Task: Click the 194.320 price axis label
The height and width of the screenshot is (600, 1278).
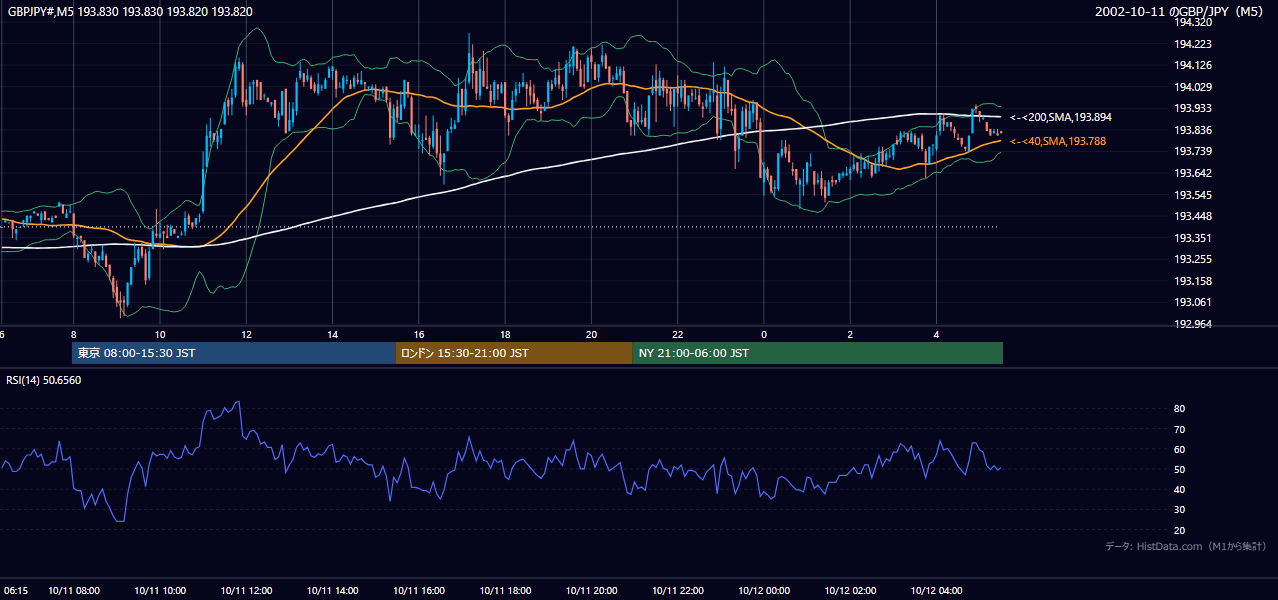Action: point(1193,22)
